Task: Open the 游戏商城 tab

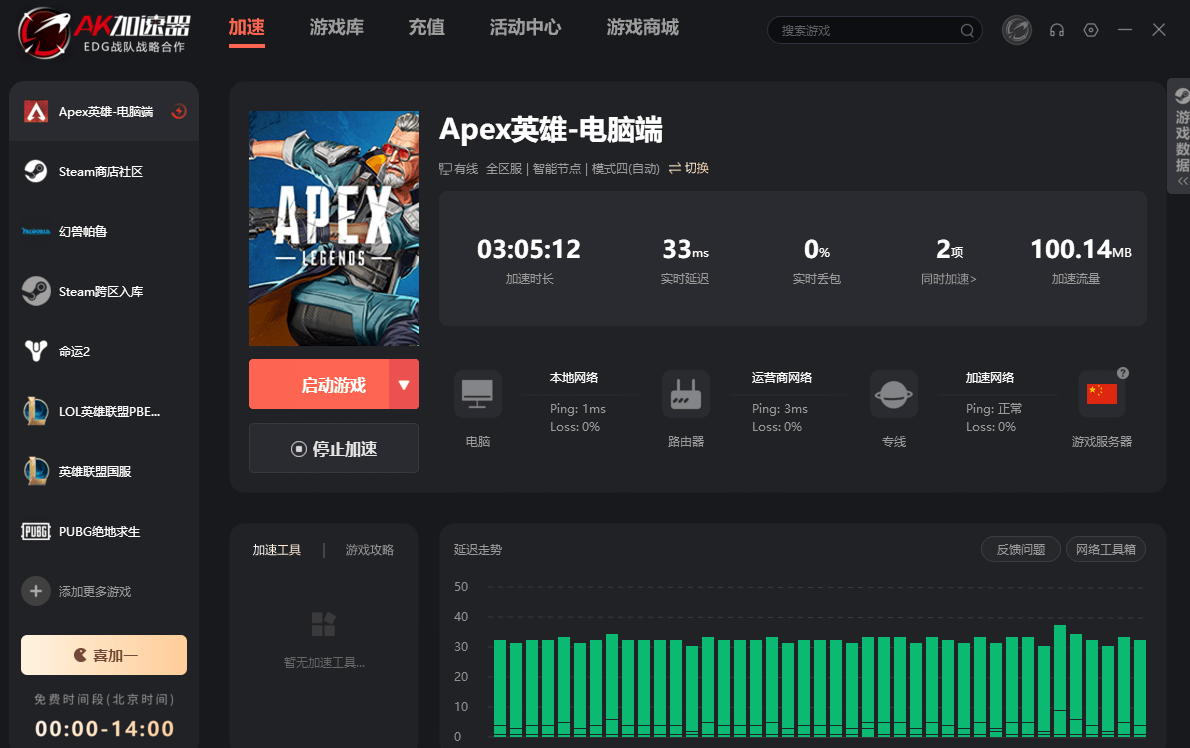Action: [642, 27]
